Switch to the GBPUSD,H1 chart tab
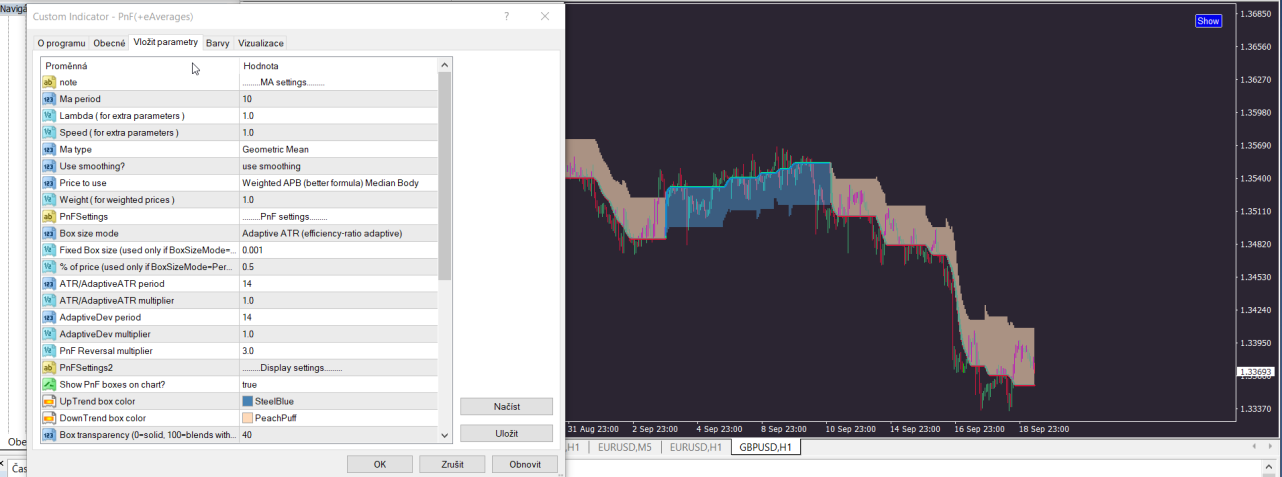The height and width of the screenshot is (477, 1282). tap(767, 447)
